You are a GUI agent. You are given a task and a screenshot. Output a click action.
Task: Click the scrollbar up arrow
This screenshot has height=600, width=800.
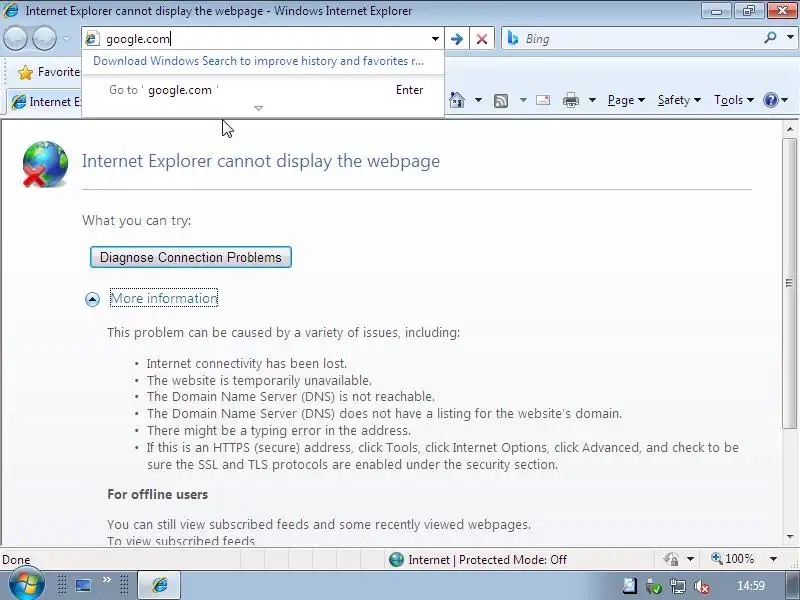tap(790, 129)
